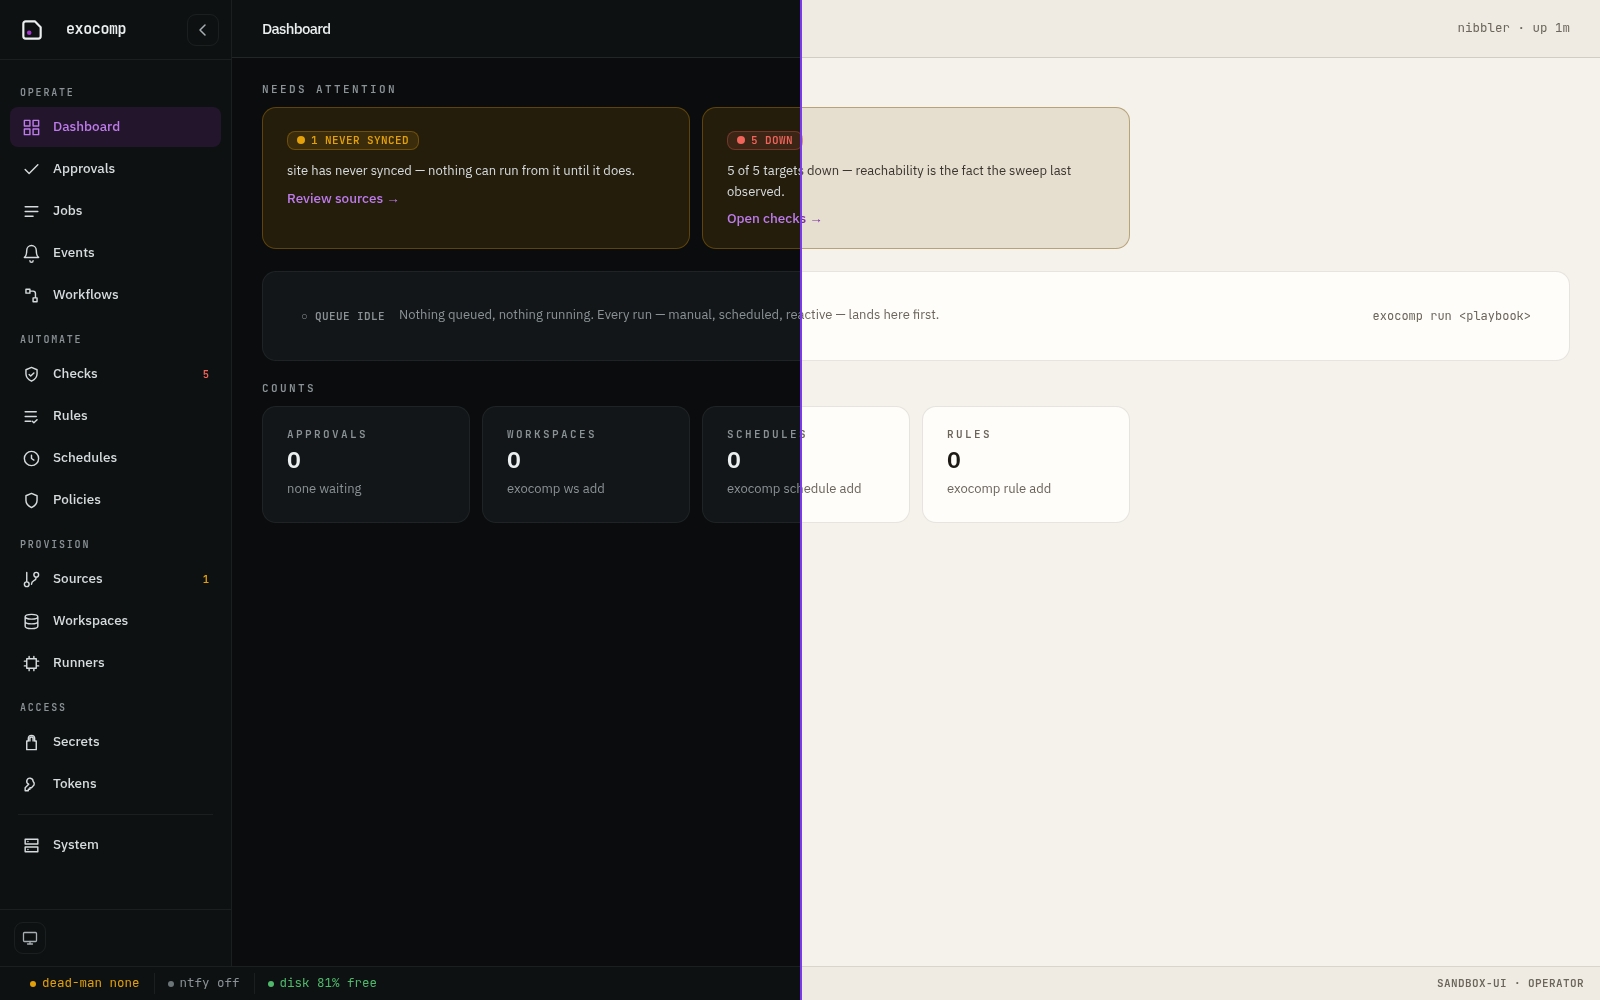1600x1000 pixels.
Task: Click the disk 81% free status entry
Action: pos(322,984)
